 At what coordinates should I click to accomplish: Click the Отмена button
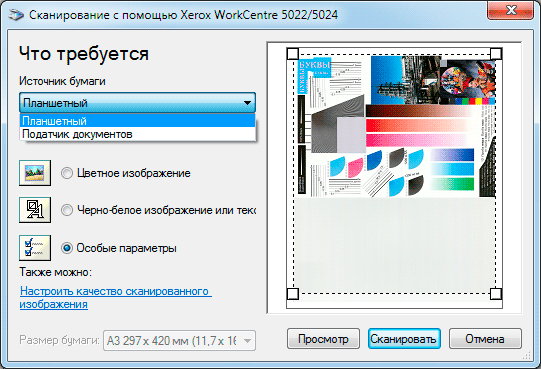(485, 339)
